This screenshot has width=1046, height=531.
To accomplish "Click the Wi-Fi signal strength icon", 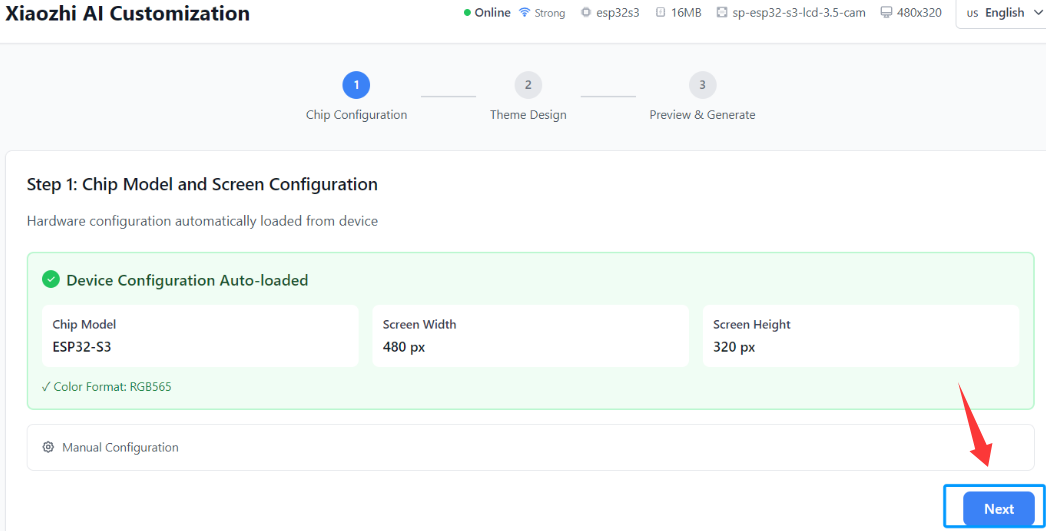I will pyautogui.click(x=524, y=13).
